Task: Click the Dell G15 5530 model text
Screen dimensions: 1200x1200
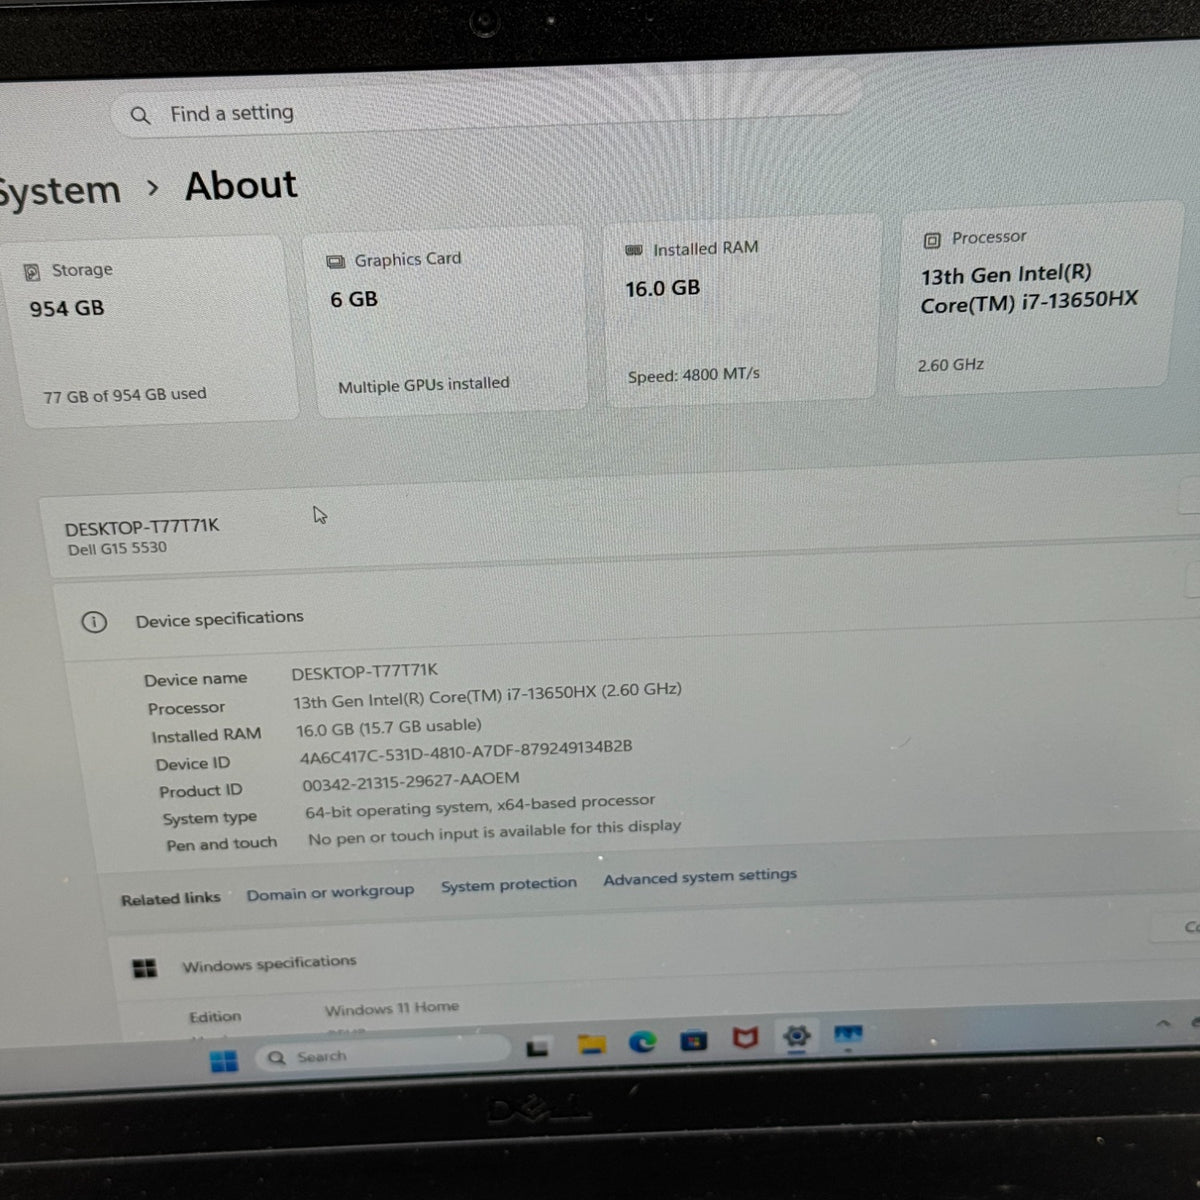Action: [117, 548]
